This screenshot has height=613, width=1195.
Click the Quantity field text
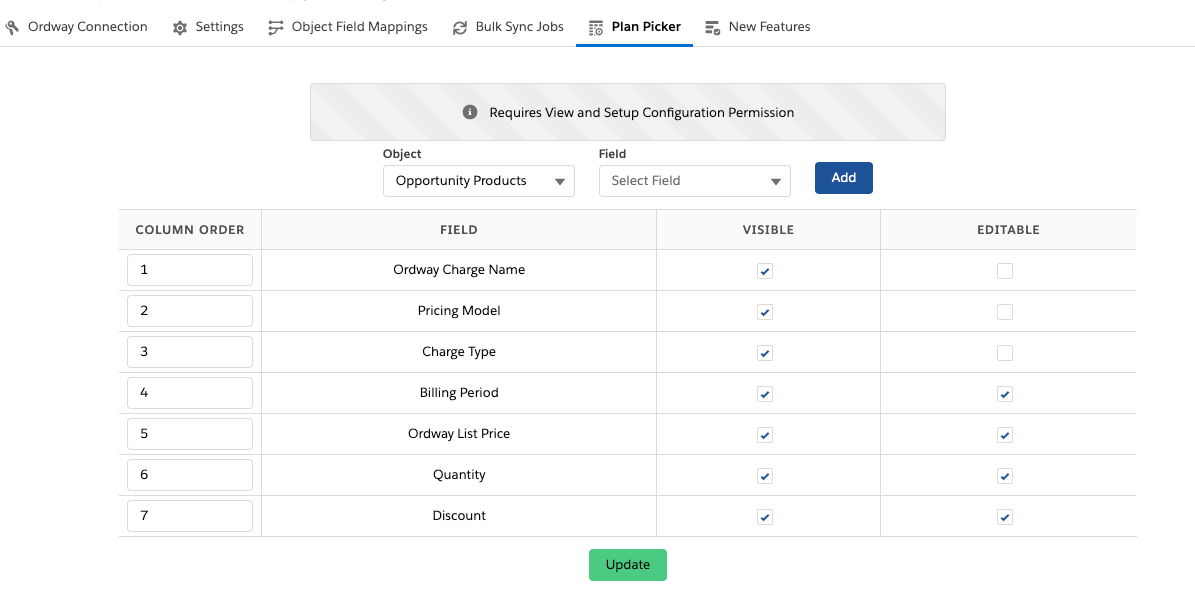click(459, 475)
